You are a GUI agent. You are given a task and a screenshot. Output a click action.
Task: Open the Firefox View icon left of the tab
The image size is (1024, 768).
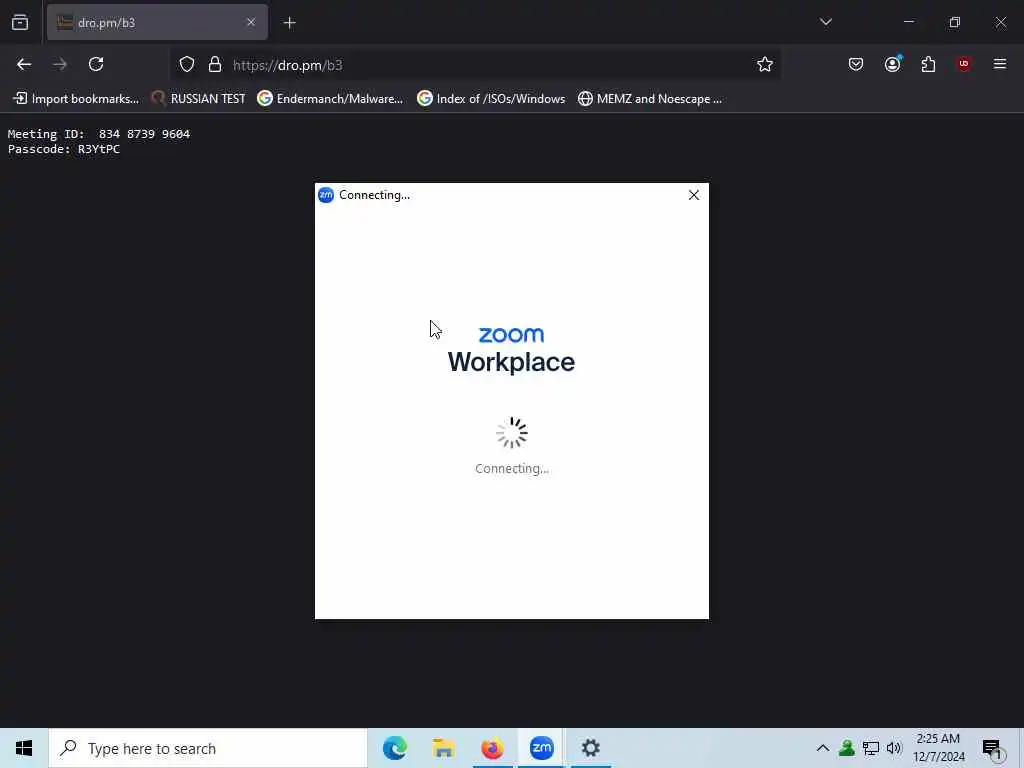[x=20, y=23]
